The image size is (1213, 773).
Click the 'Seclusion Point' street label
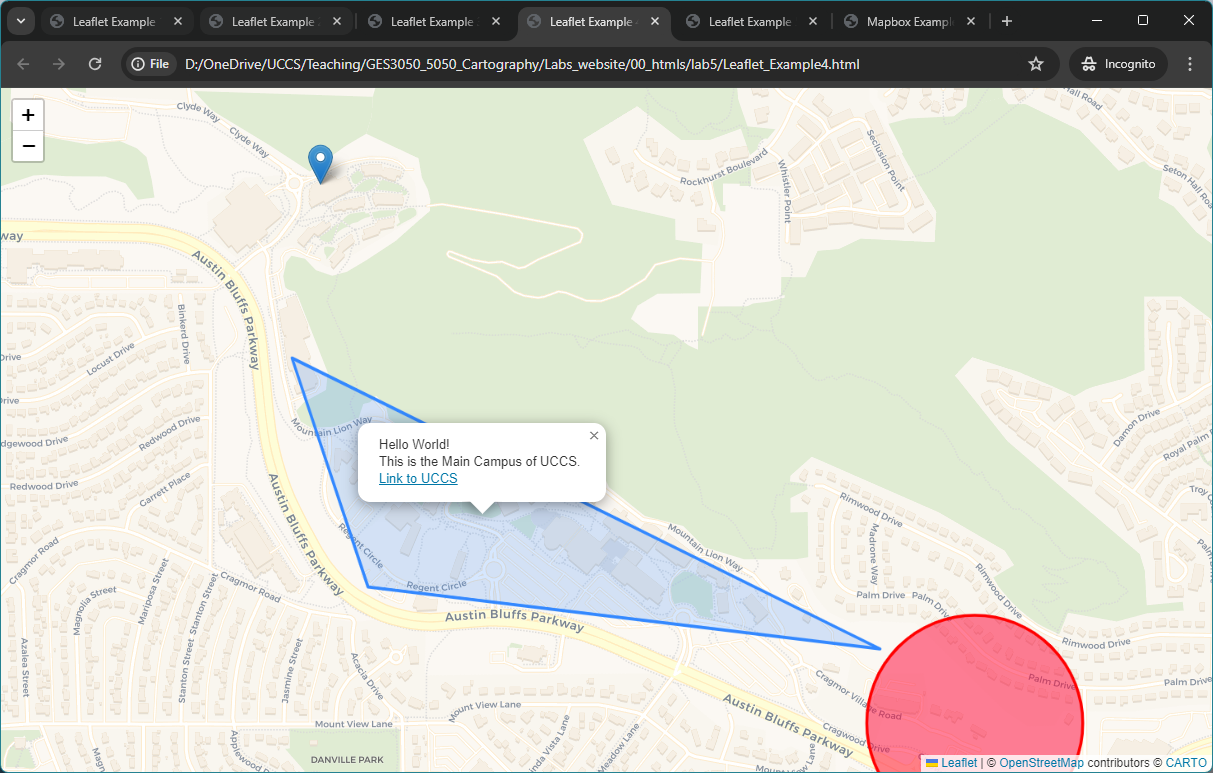(886, 160)
